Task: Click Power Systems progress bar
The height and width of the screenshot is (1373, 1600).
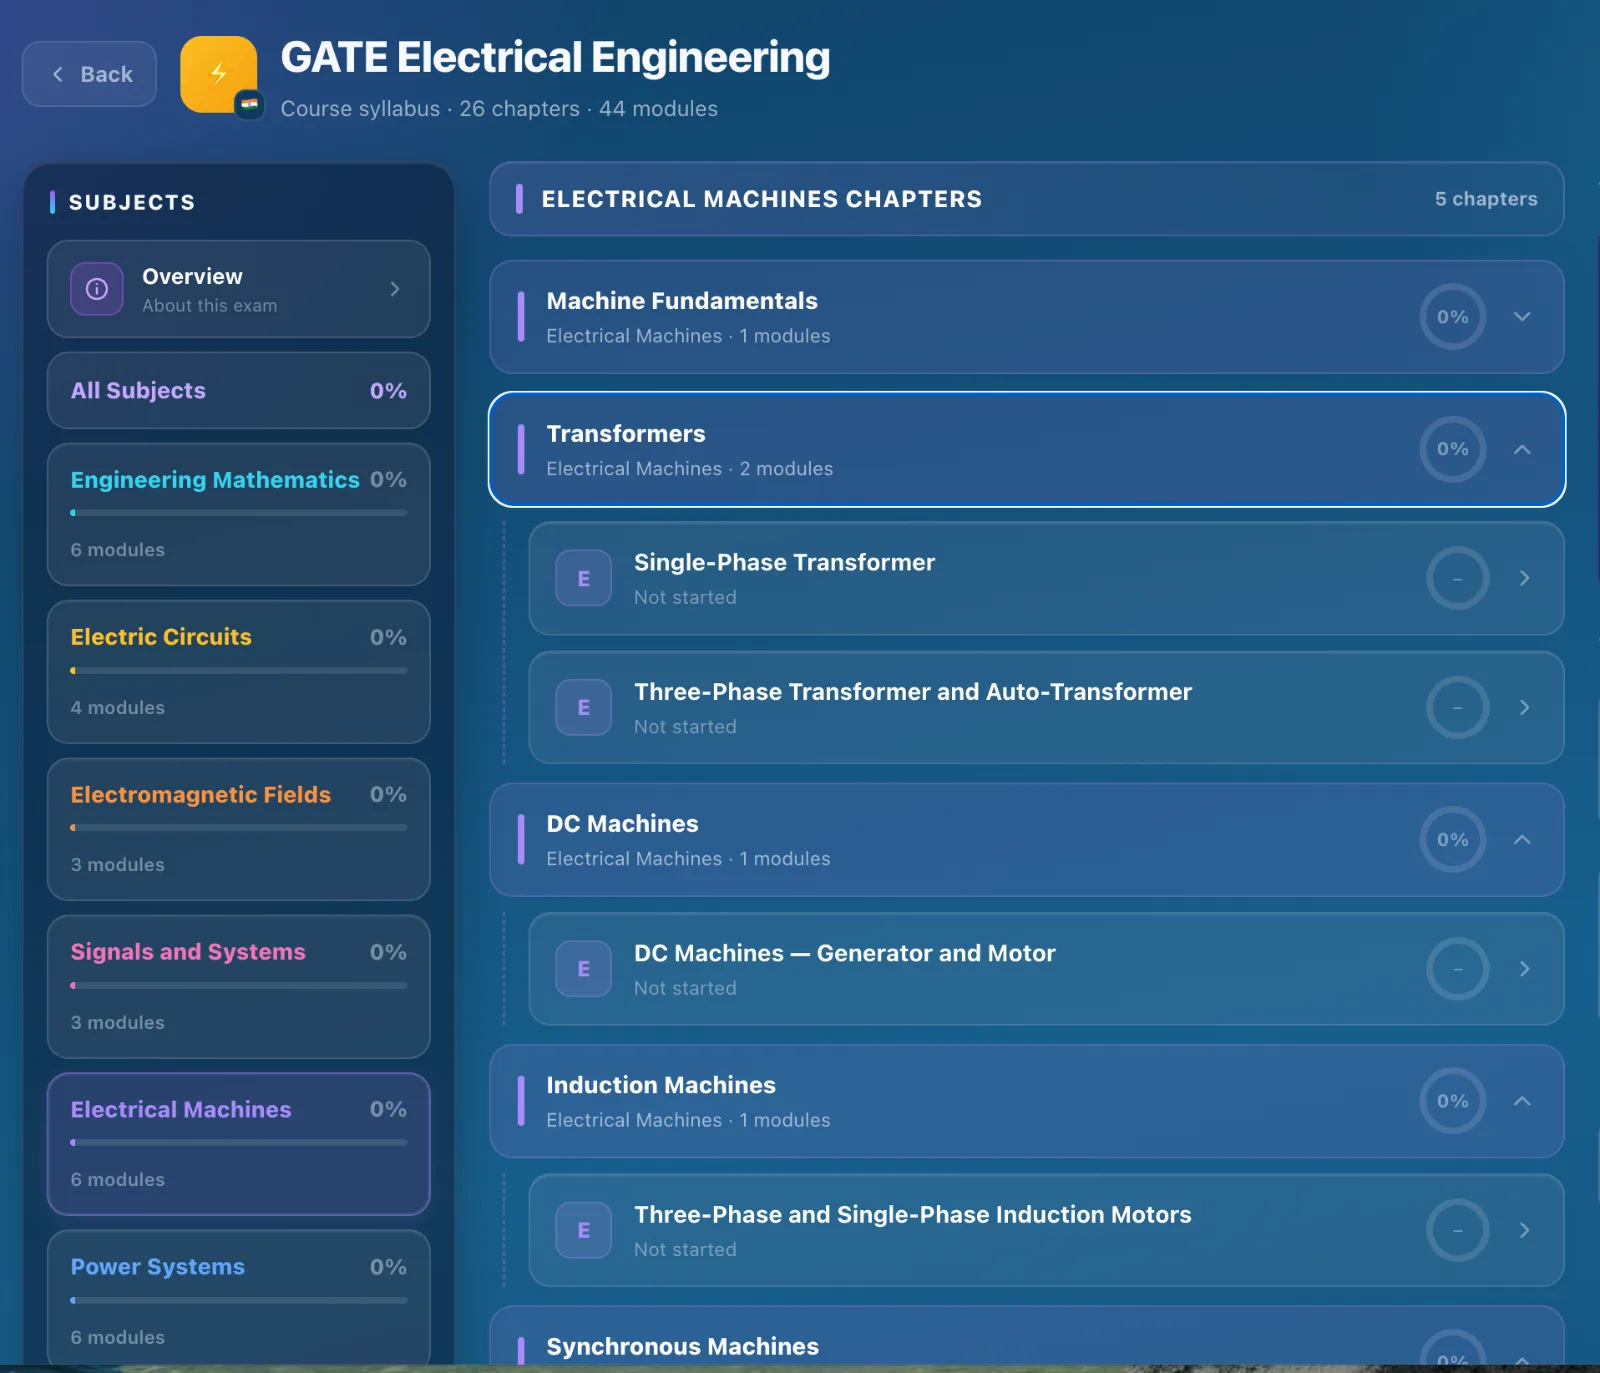Action: click(x=239, y=1300)
